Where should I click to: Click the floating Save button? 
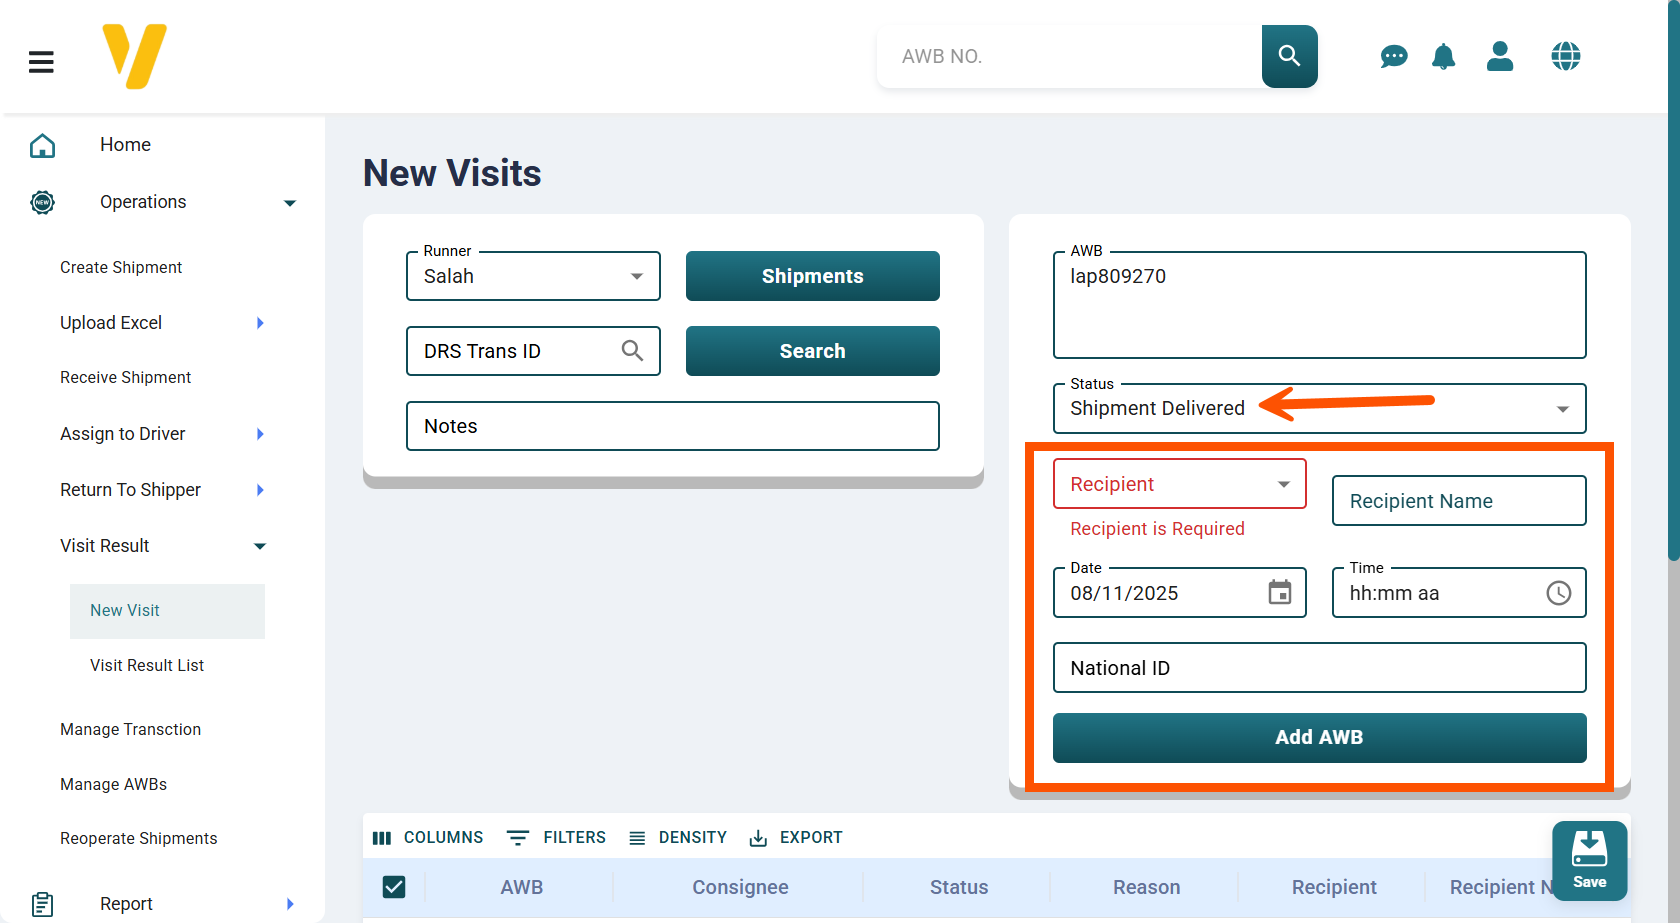click(x=1589, y=860)
